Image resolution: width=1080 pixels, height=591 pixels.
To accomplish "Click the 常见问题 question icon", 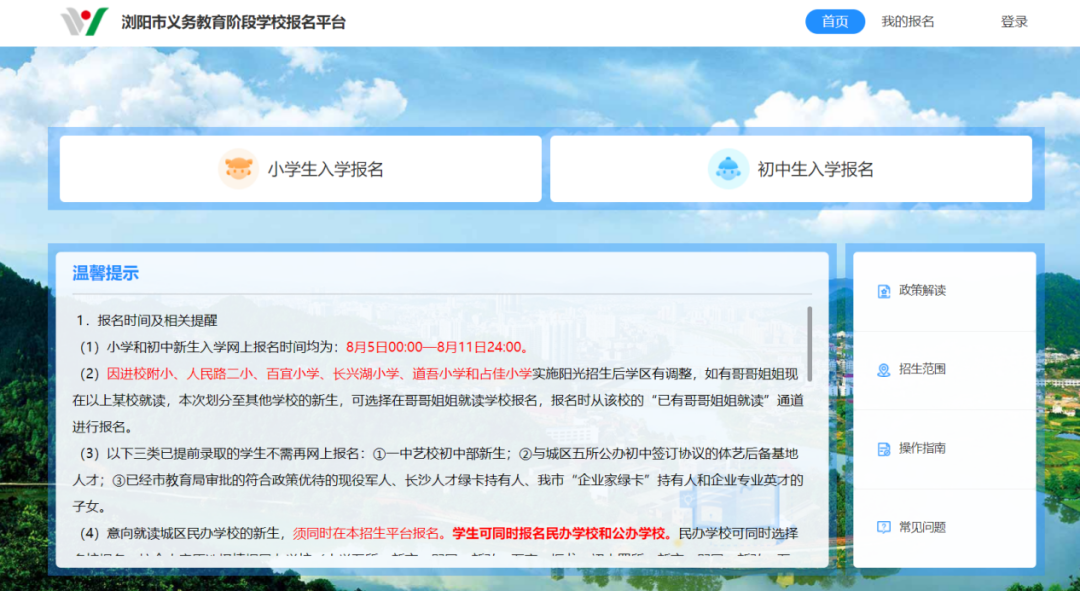I will tap(884, 528).
